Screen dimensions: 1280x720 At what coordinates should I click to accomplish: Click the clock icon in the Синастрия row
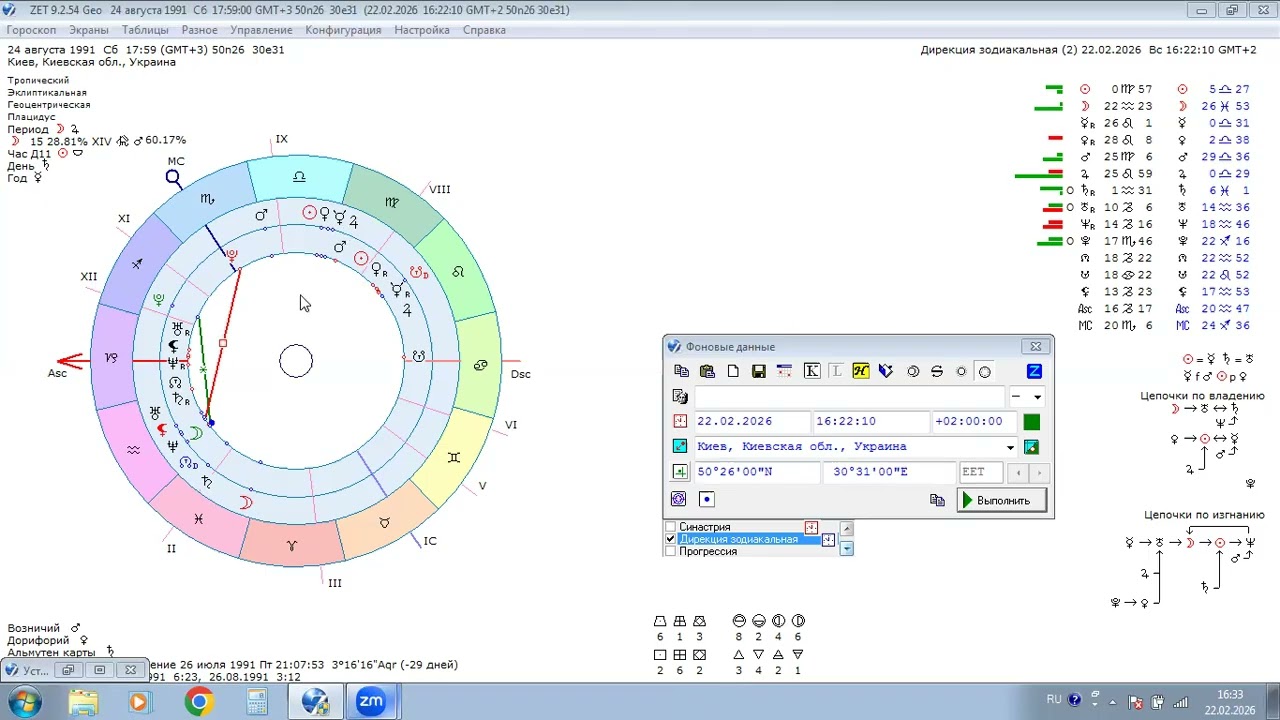pyautogui.click(x=812, y=527)
